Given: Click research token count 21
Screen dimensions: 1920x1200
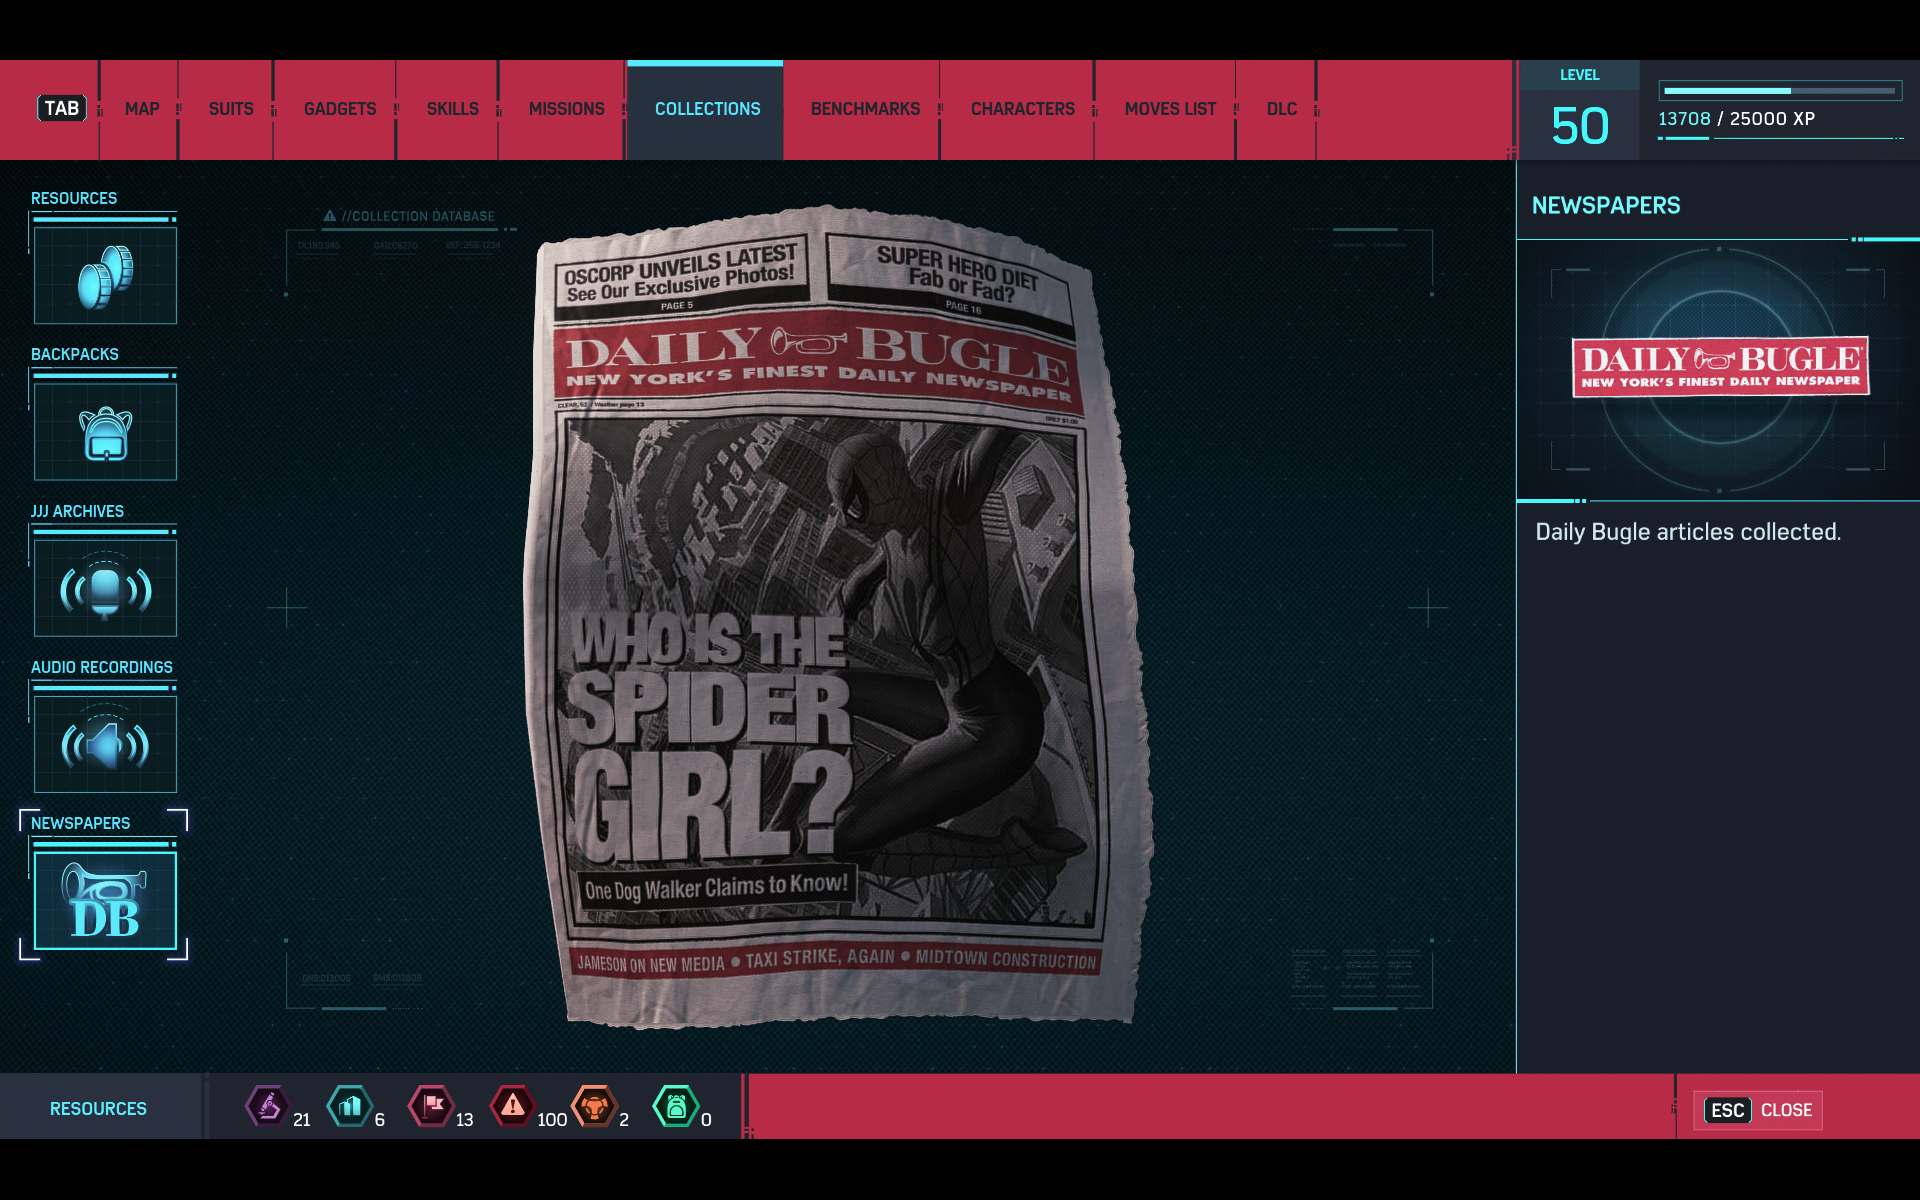Looking at the screenshot, I should tap(302, 1120).
